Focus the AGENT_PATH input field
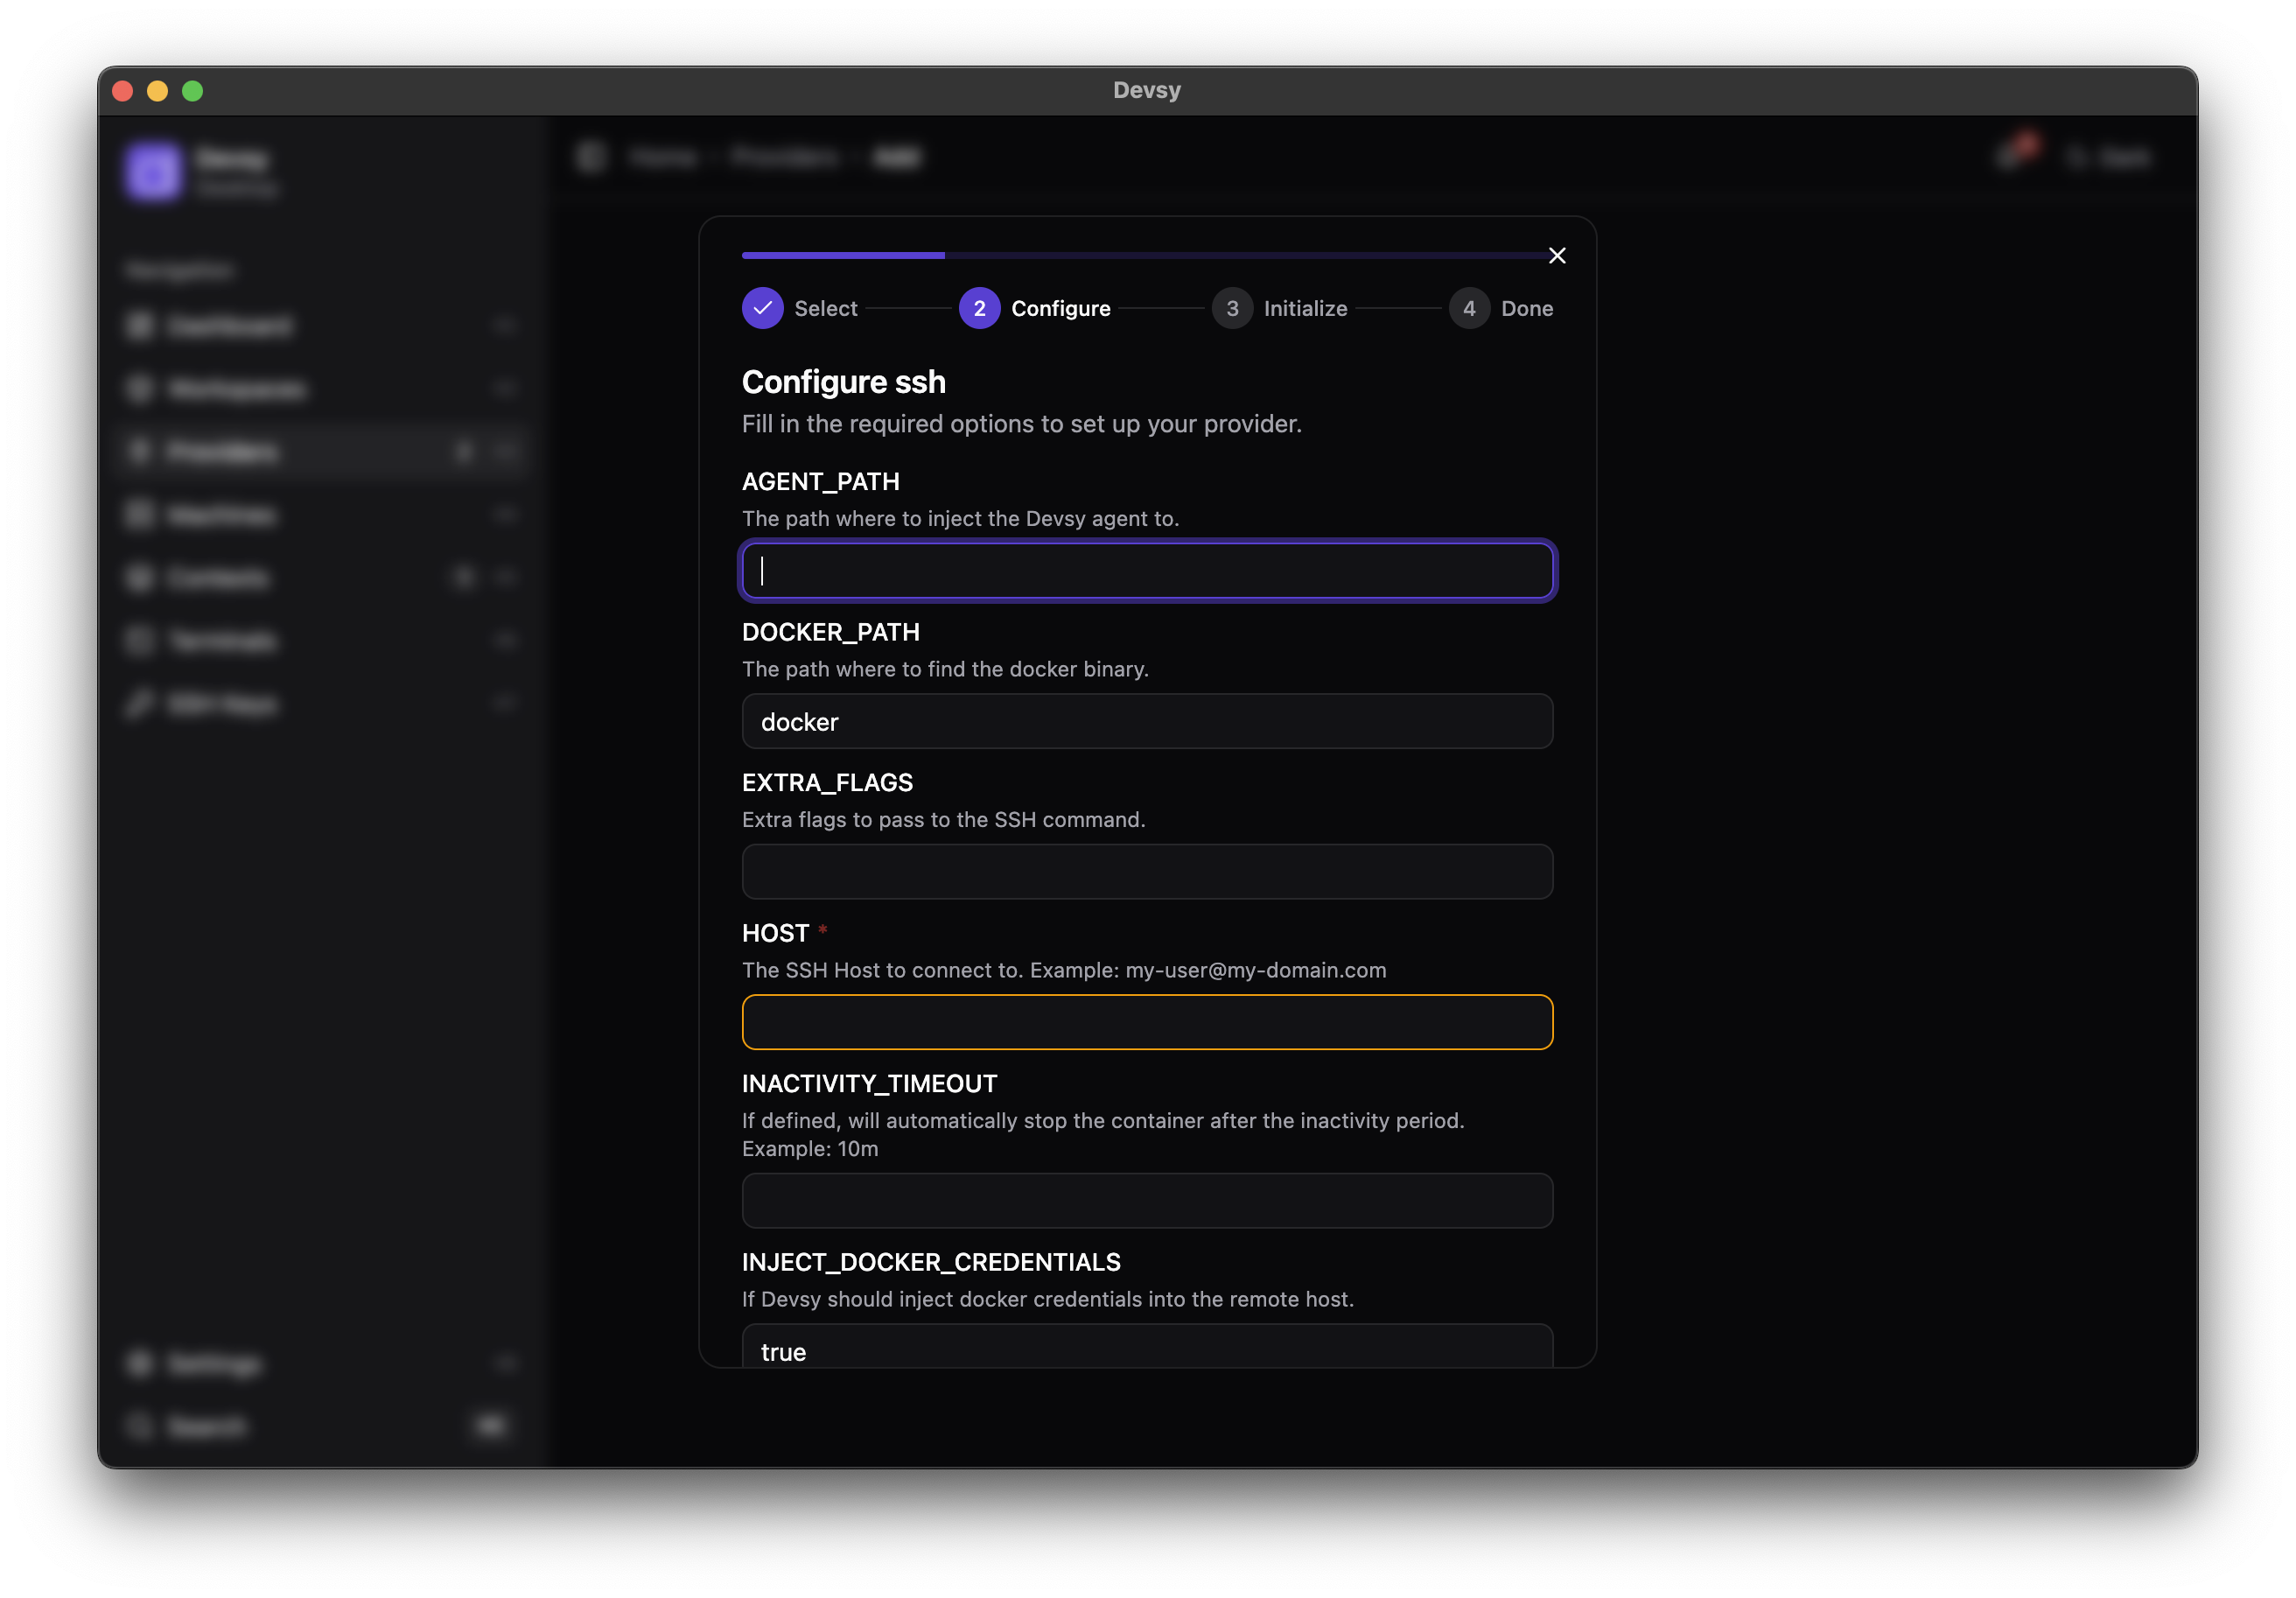Viewport: 2296px width, 1598px height. pos(1147,571)
